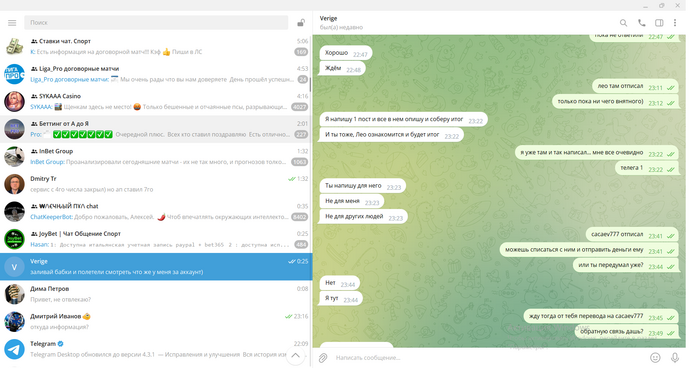Click the 4027 unread badge
700x368 pixels.
point(299,107)
